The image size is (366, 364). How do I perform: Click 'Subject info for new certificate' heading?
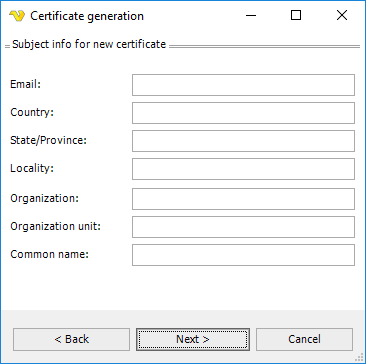[x=89, y=44]
